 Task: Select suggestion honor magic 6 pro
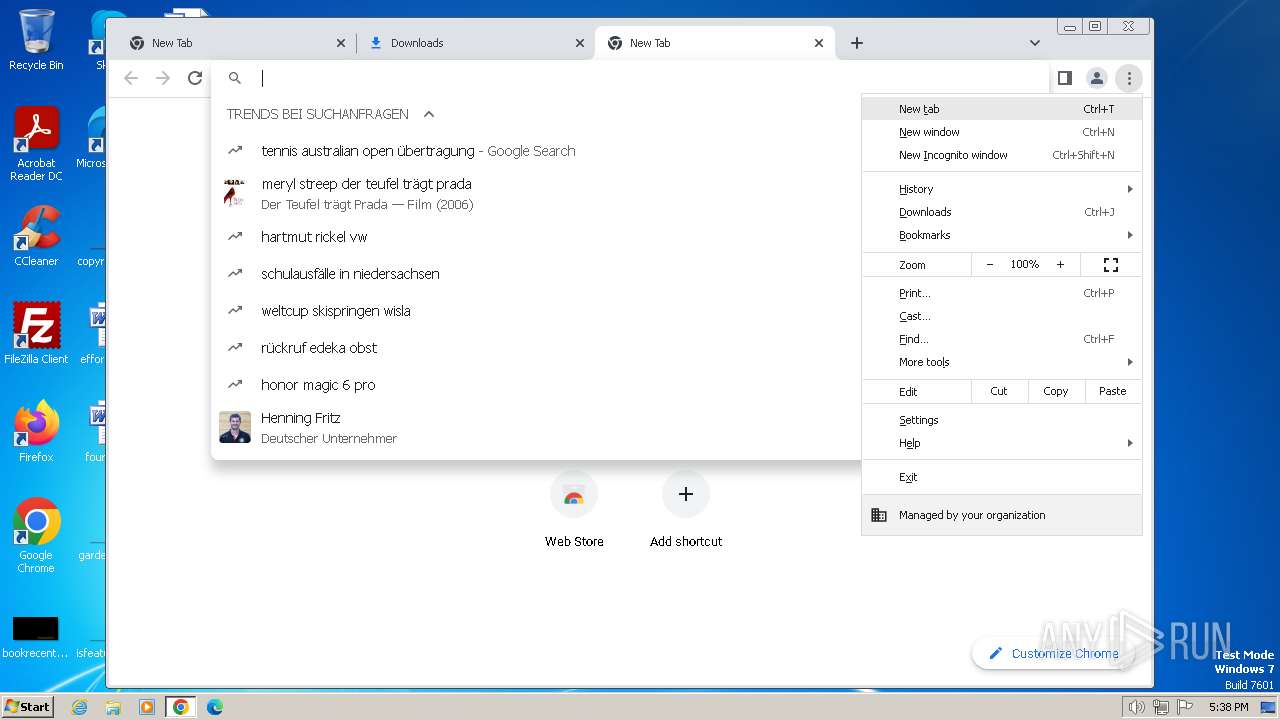point(536,385)
